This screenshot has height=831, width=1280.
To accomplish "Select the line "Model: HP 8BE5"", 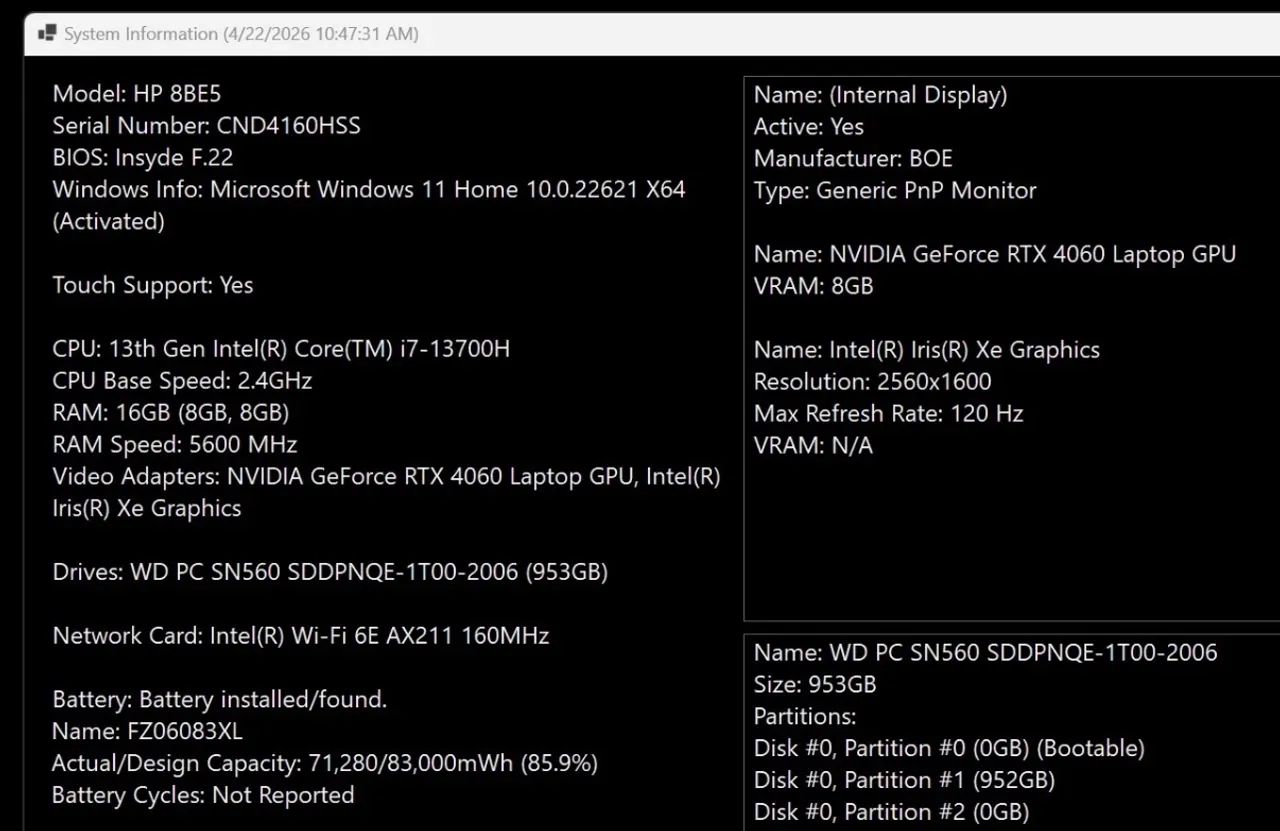I will click(137, 94).
